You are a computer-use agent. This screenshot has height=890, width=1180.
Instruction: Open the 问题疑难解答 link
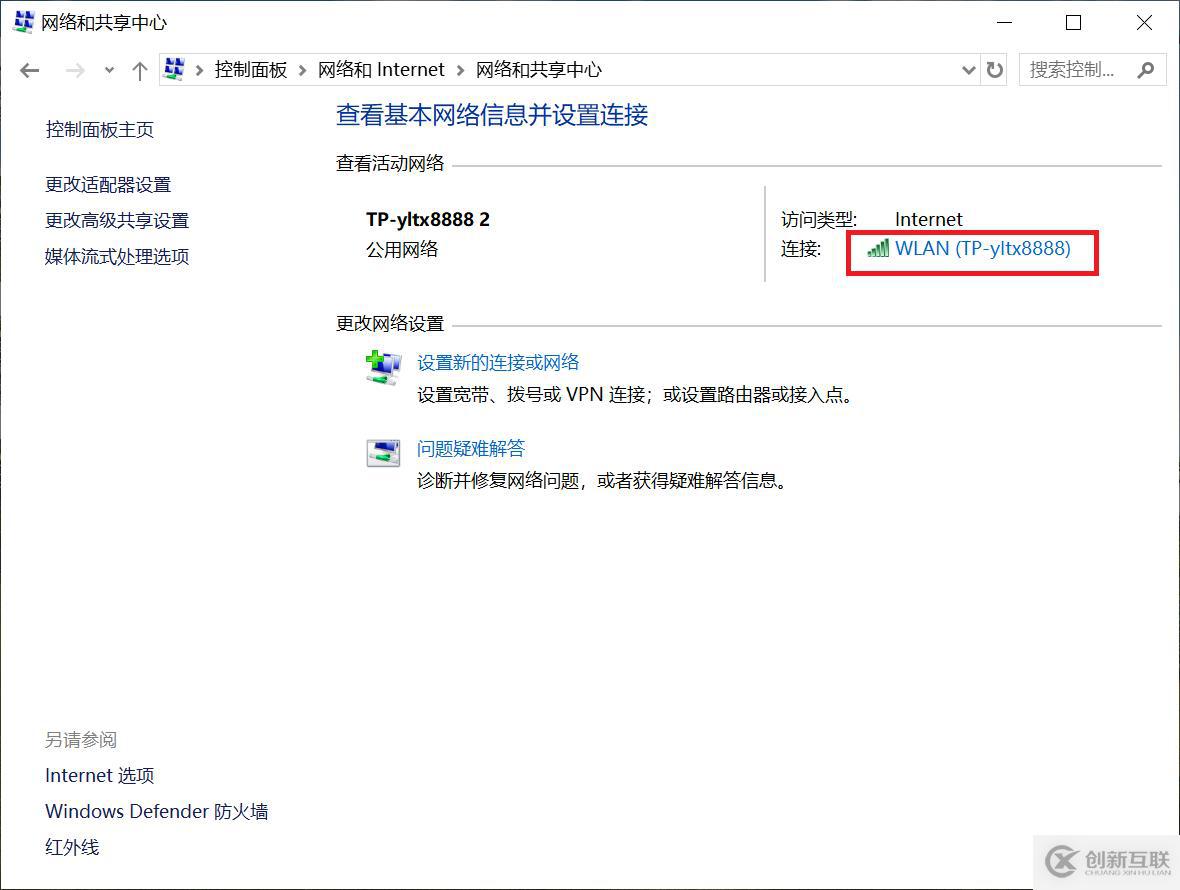pyautogui.click(x=470, y=449)
